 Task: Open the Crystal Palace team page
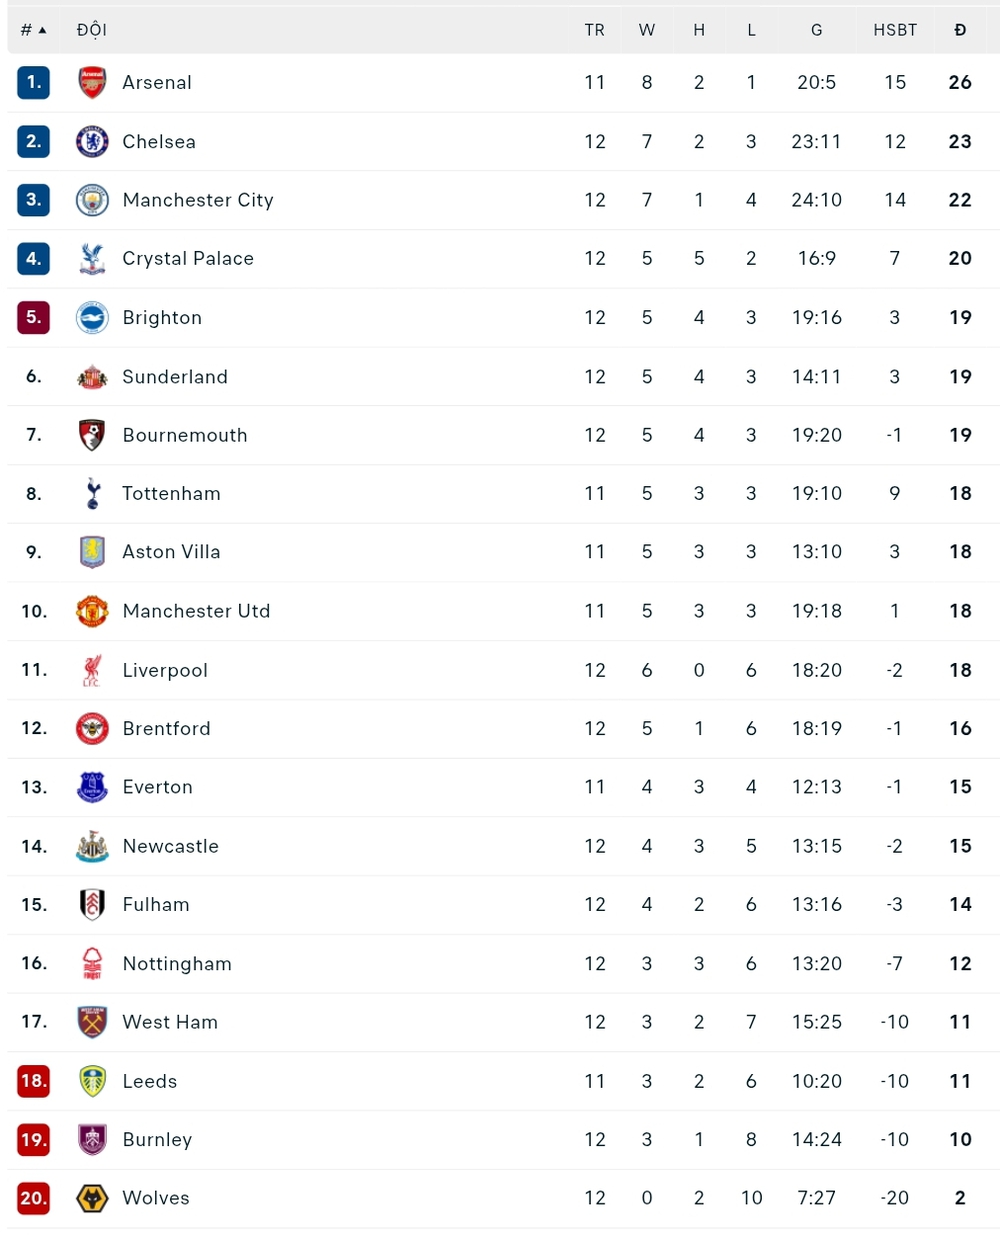[188, 258]
